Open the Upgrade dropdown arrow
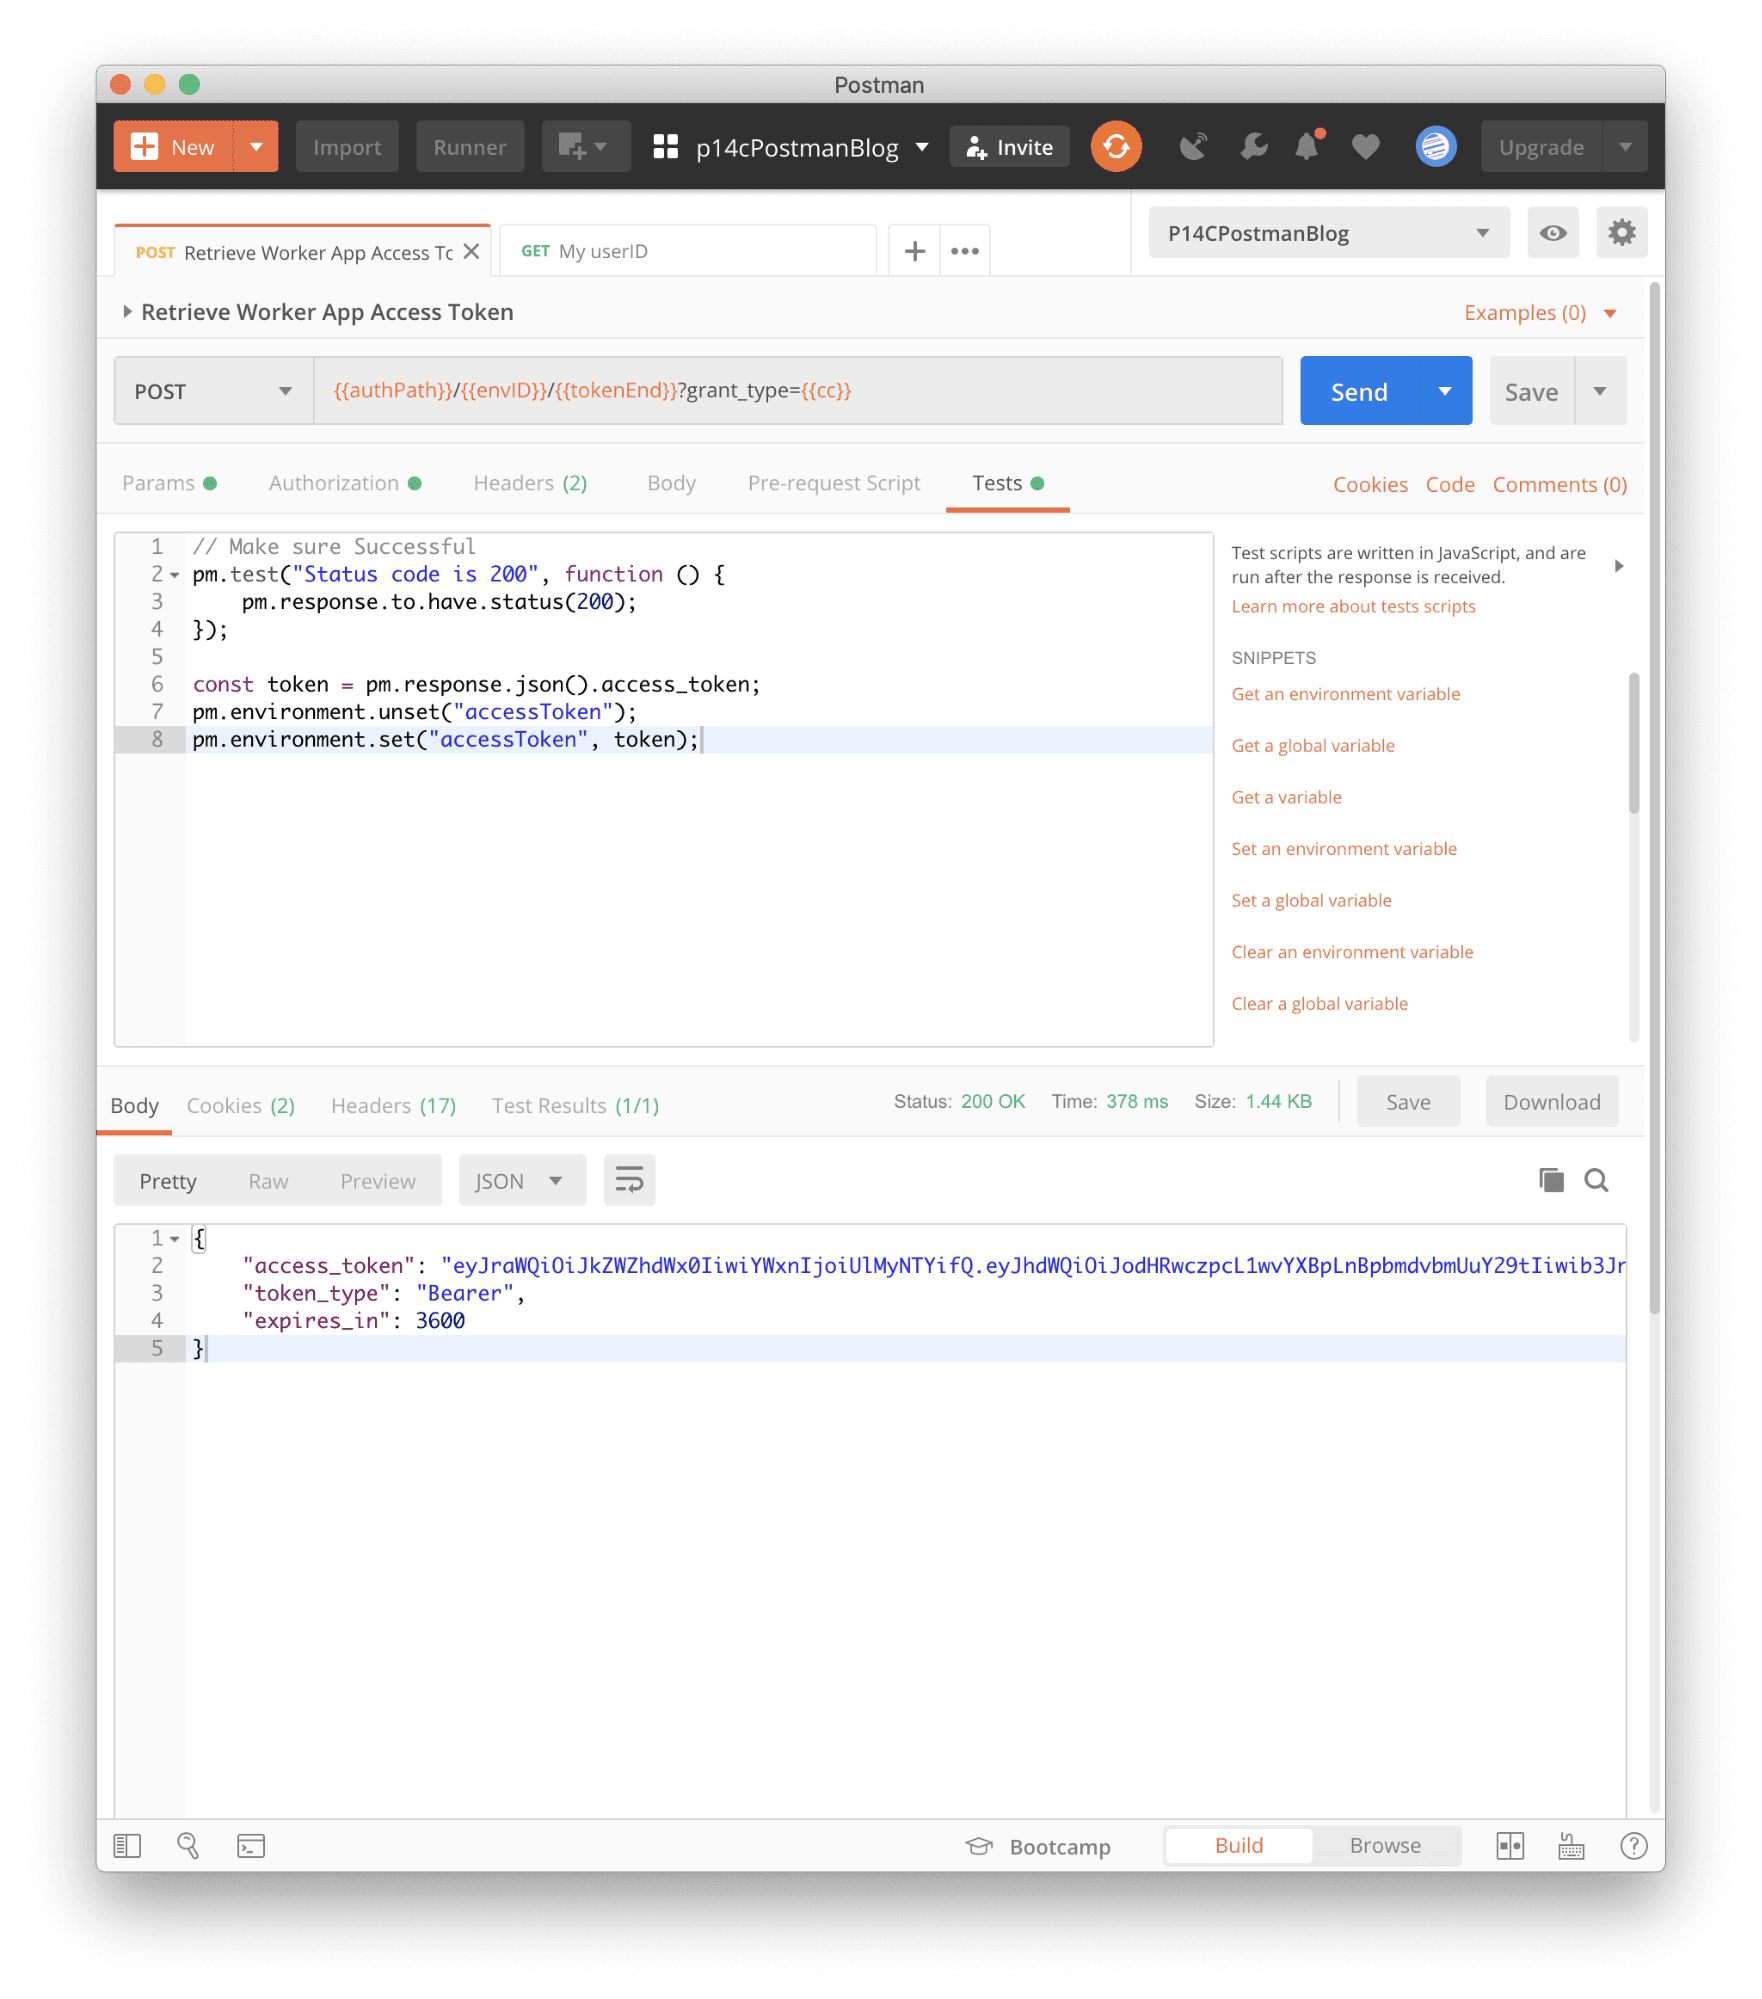The height and width of the screenshot is (1999, 1762). pyautogui.click(x=1625, y=147)
